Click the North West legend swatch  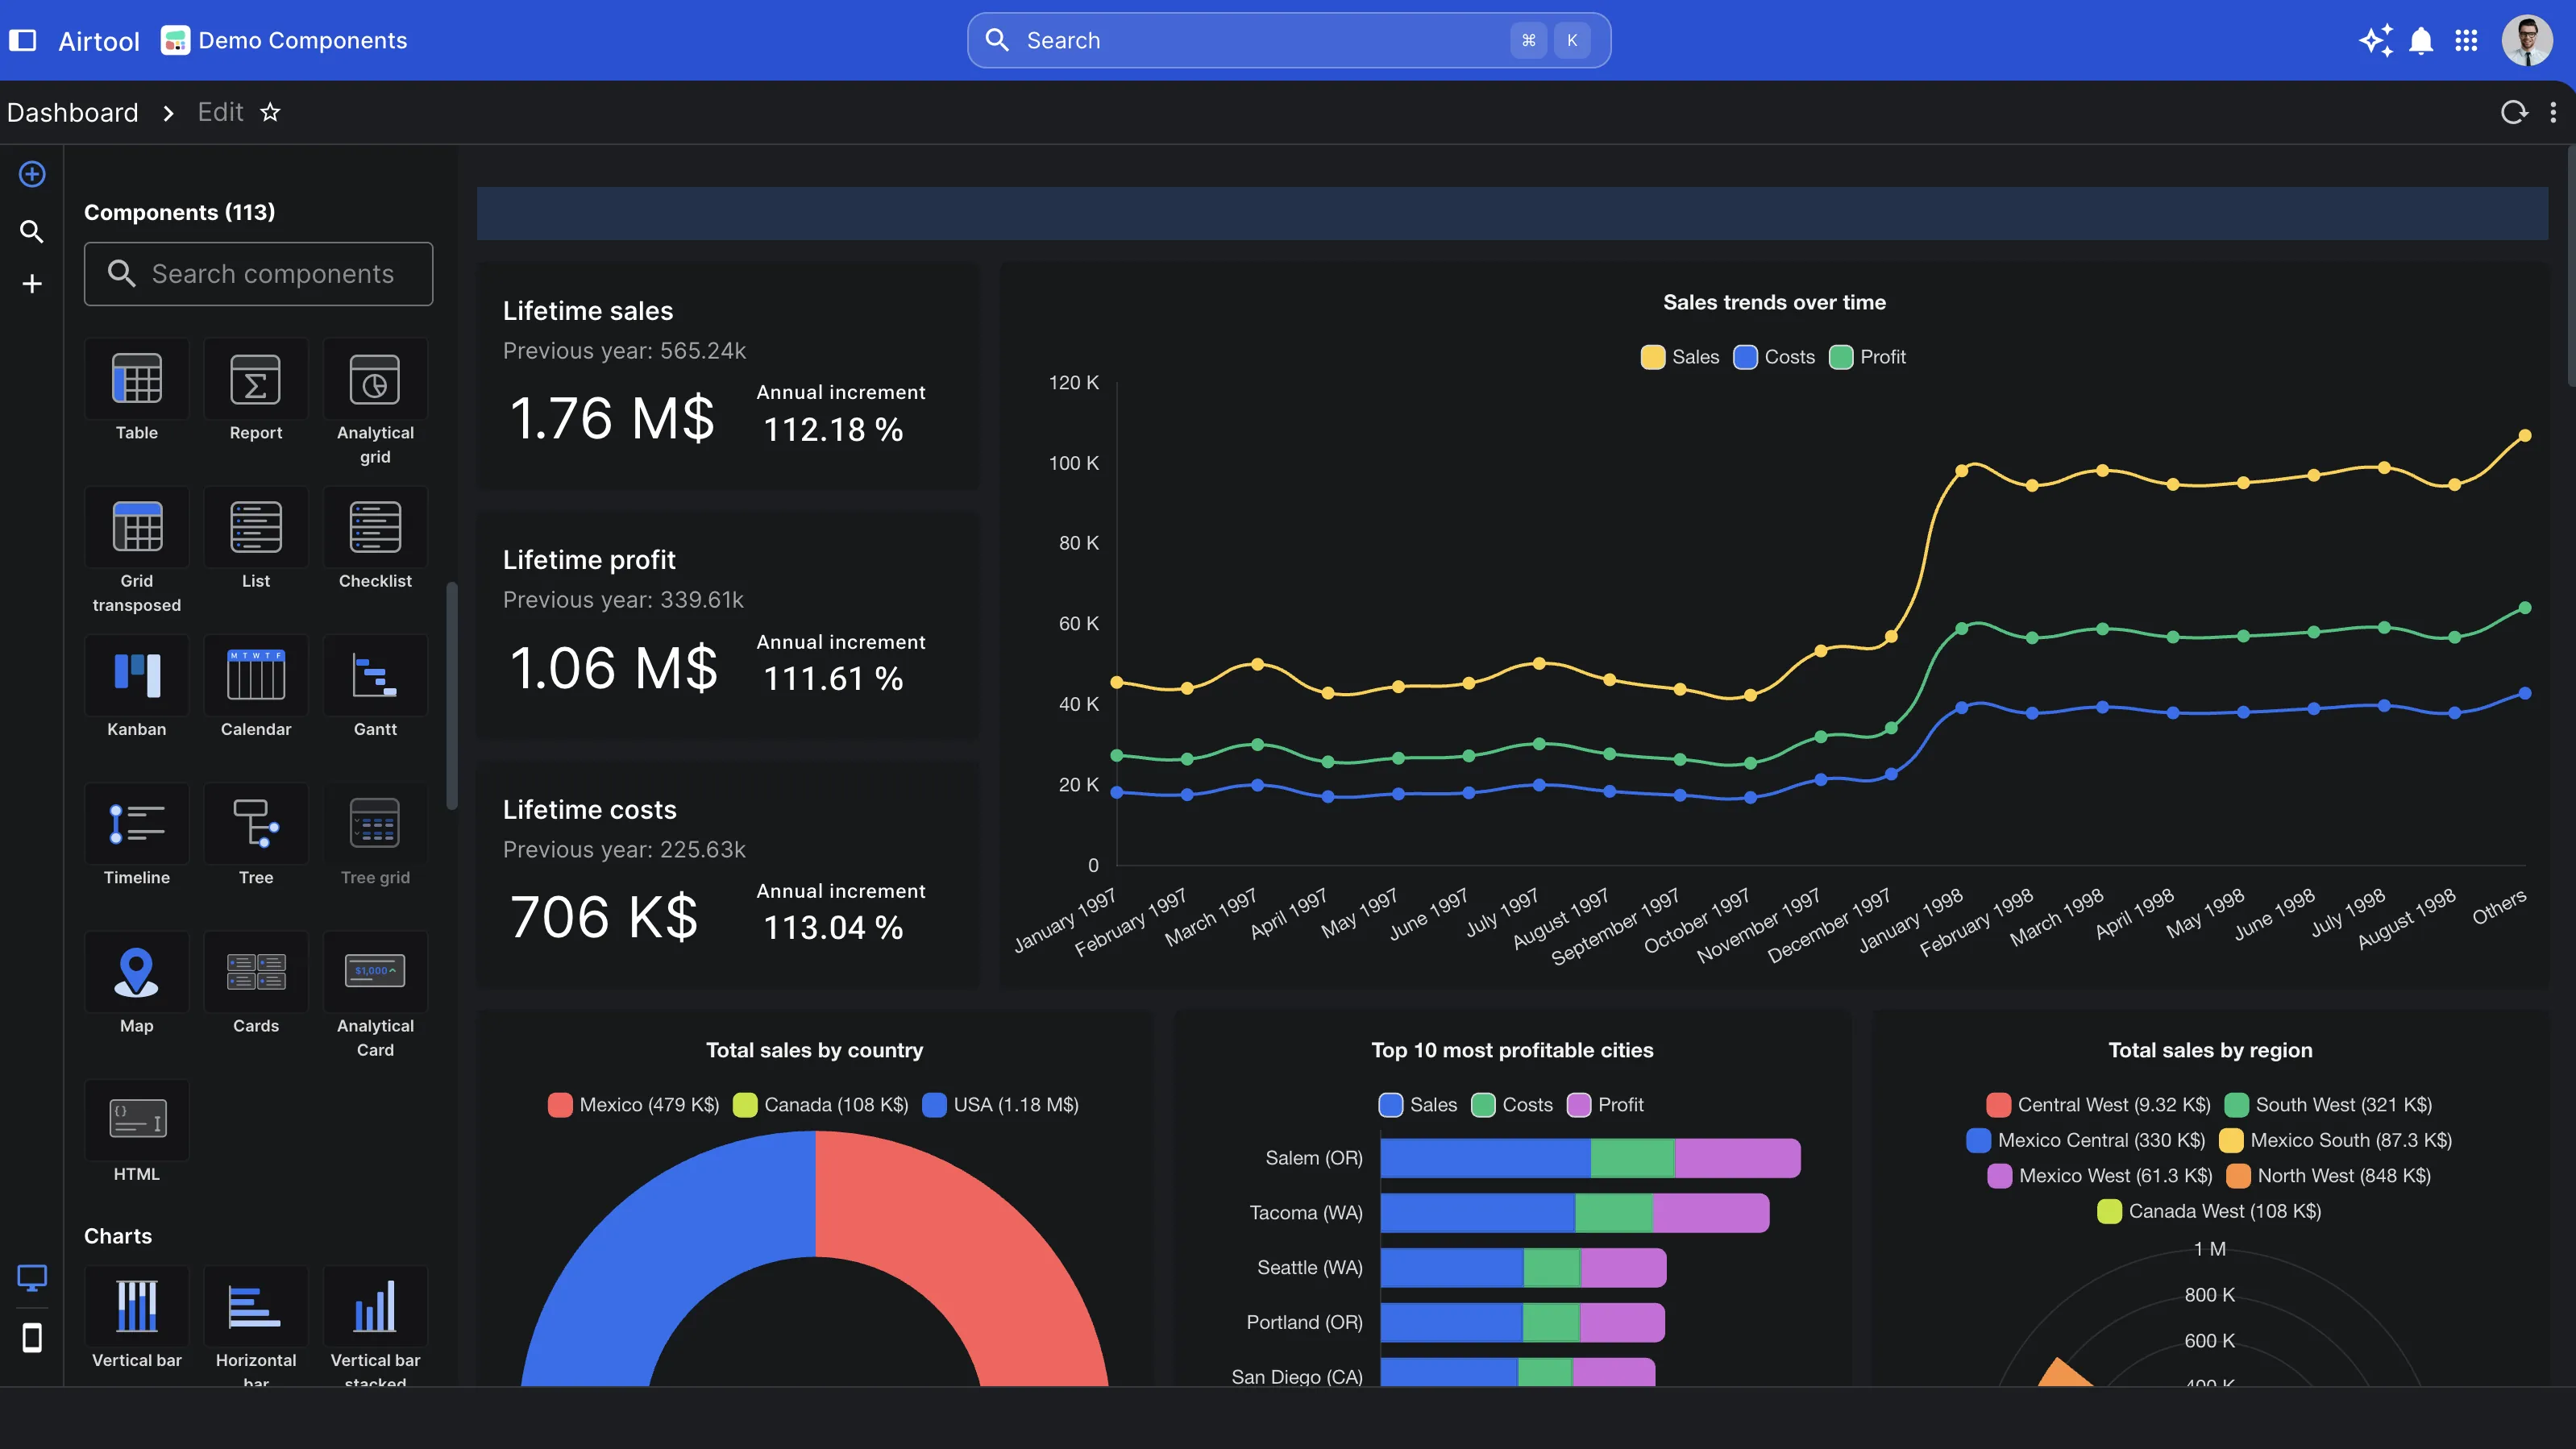(2239, 1176)
